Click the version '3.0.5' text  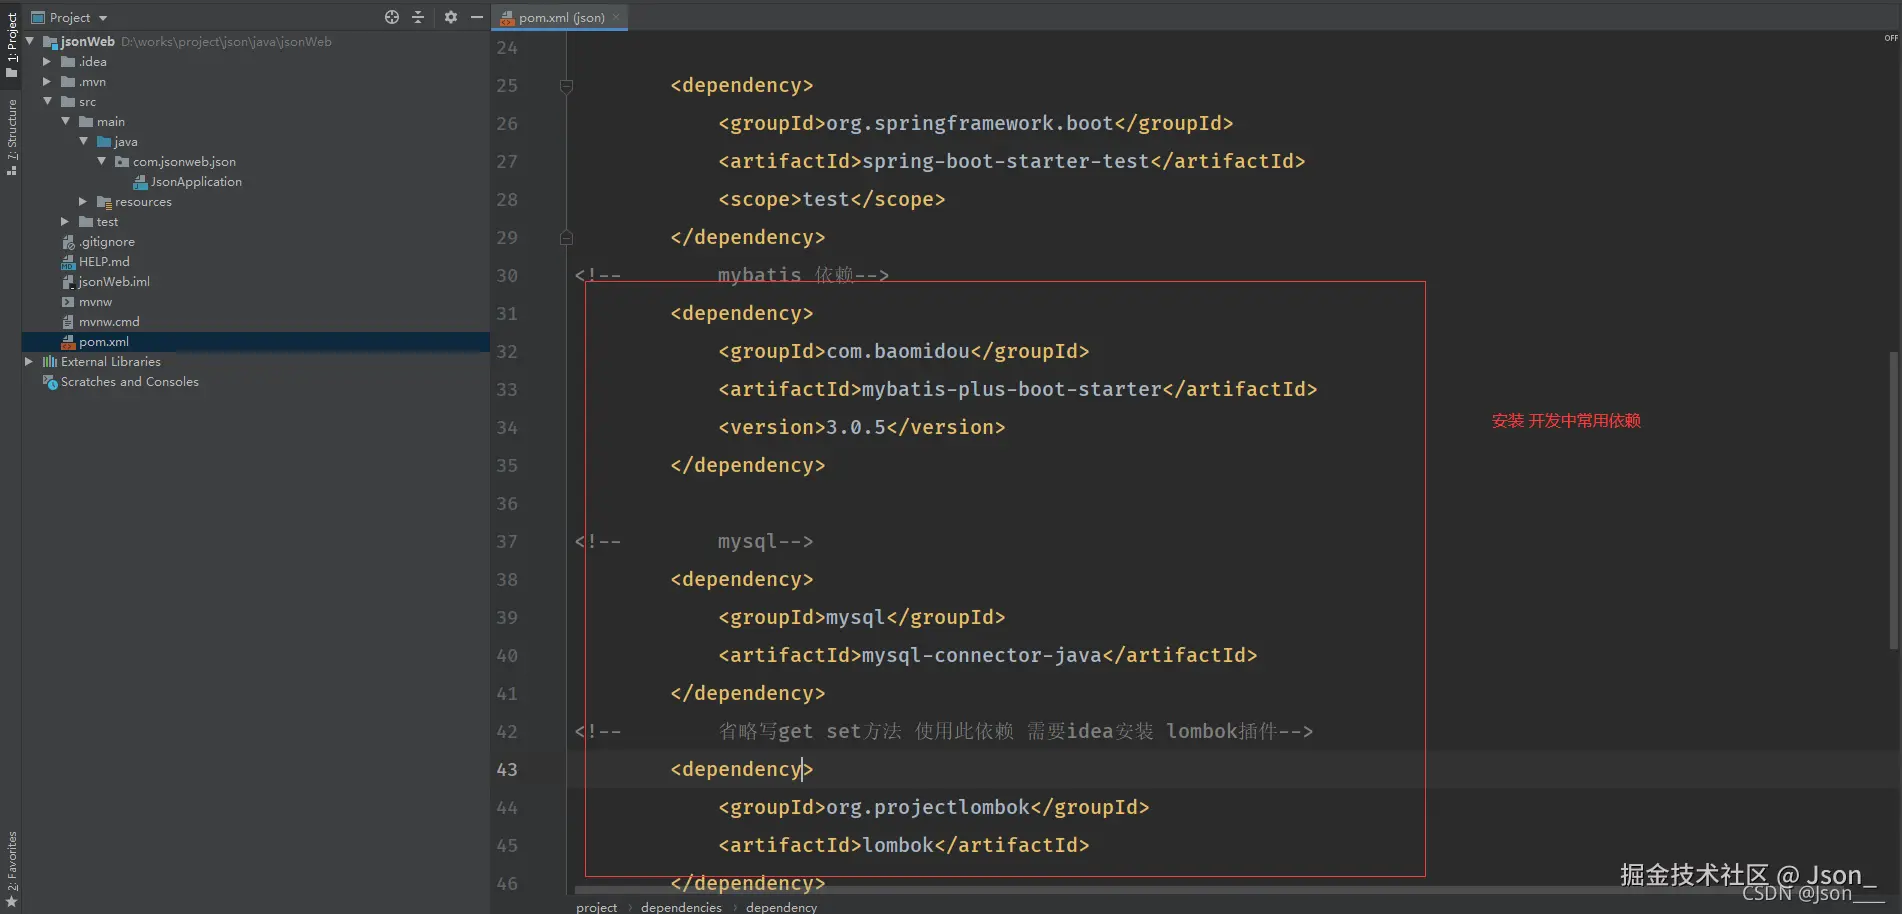click(856, 427)
